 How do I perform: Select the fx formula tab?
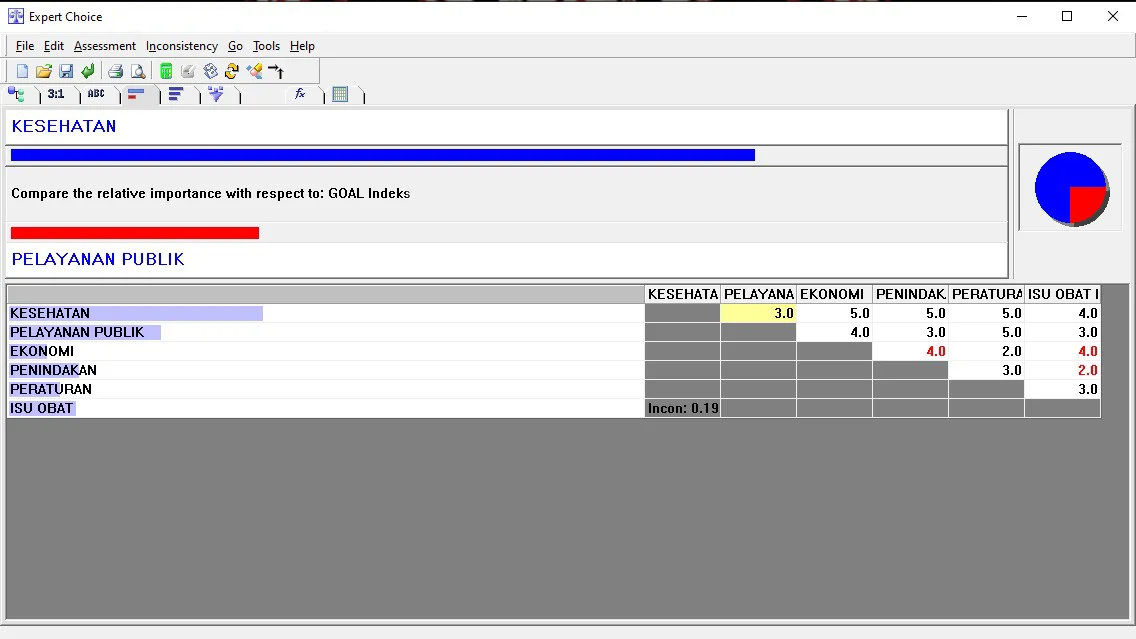tap(300, 94)
